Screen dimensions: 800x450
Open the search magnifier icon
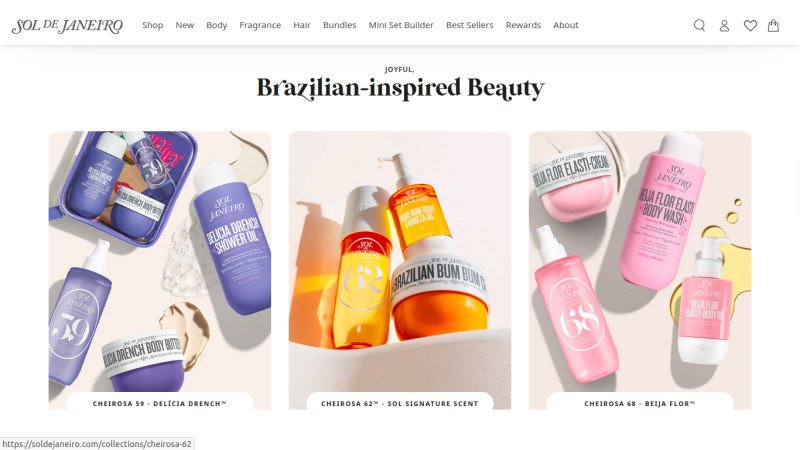(x=699, y=26)
